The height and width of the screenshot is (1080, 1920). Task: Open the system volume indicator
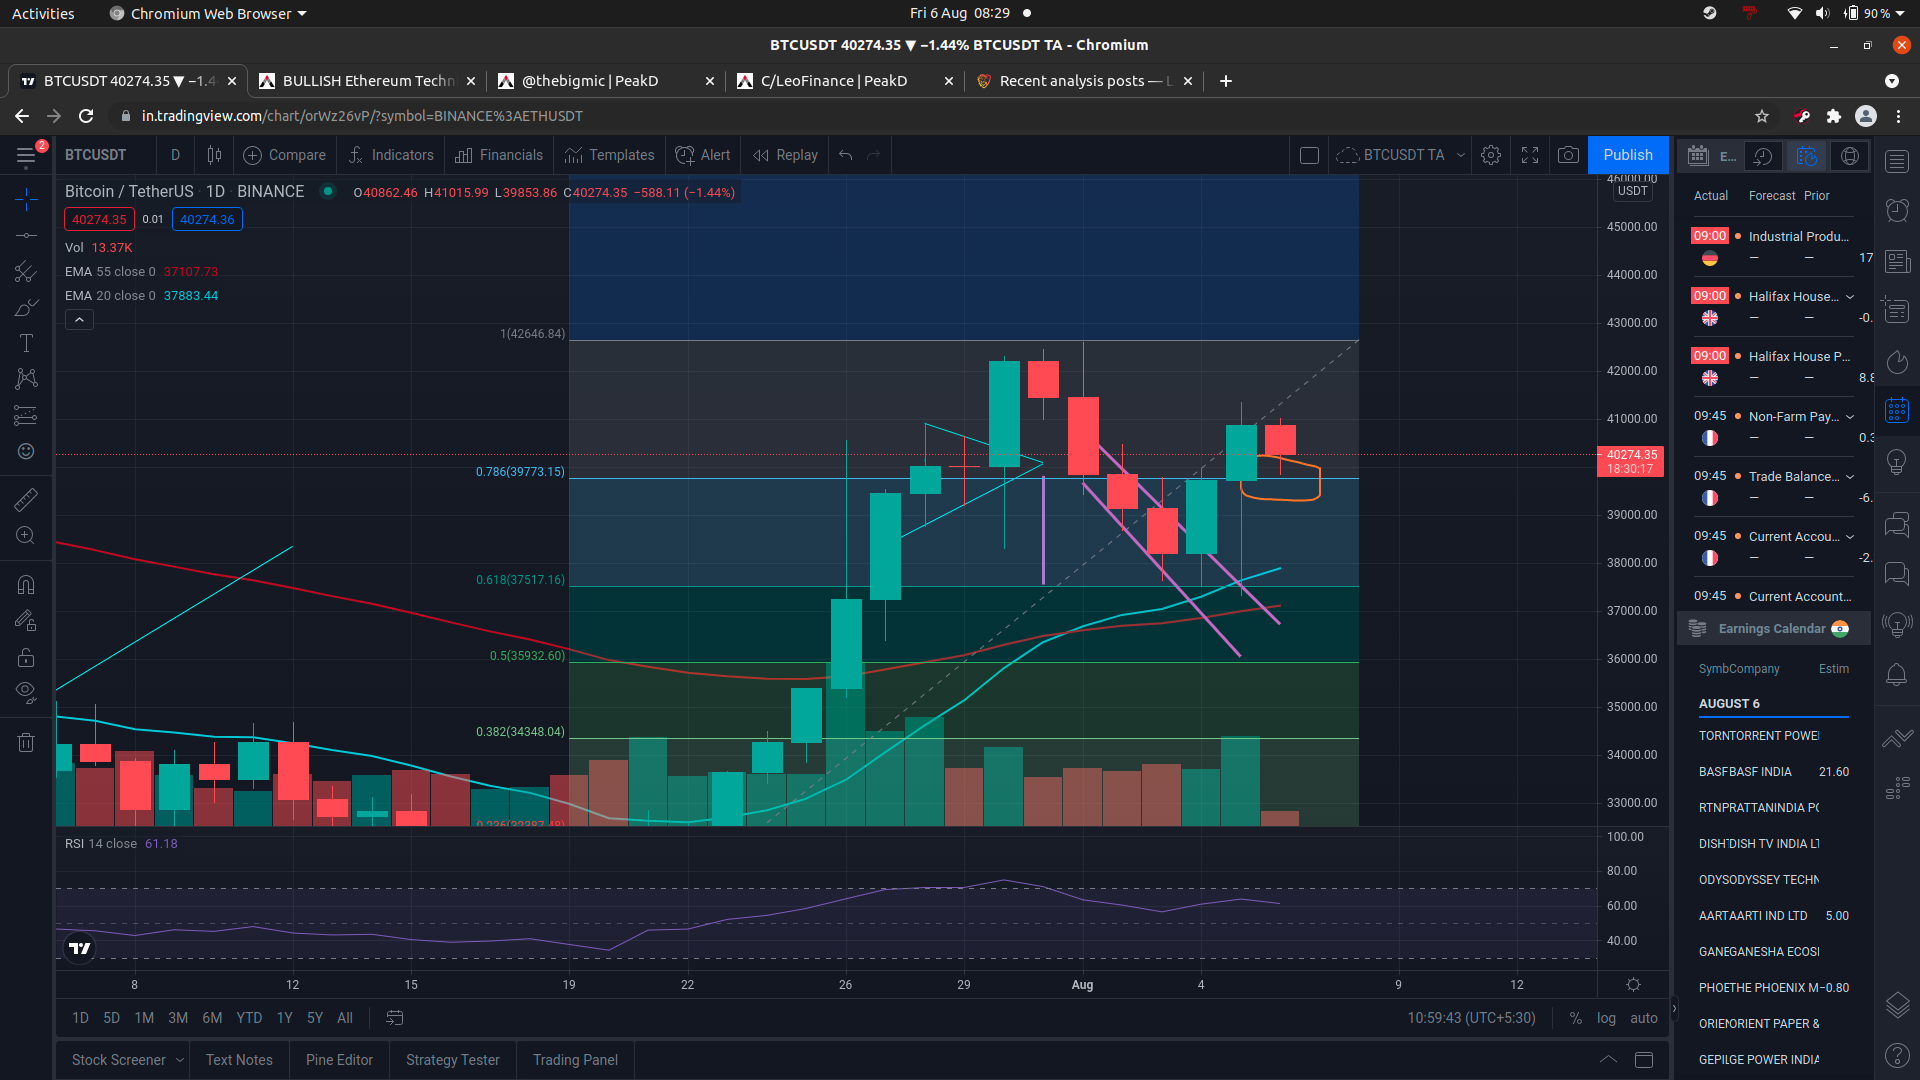pos(1823,13)
